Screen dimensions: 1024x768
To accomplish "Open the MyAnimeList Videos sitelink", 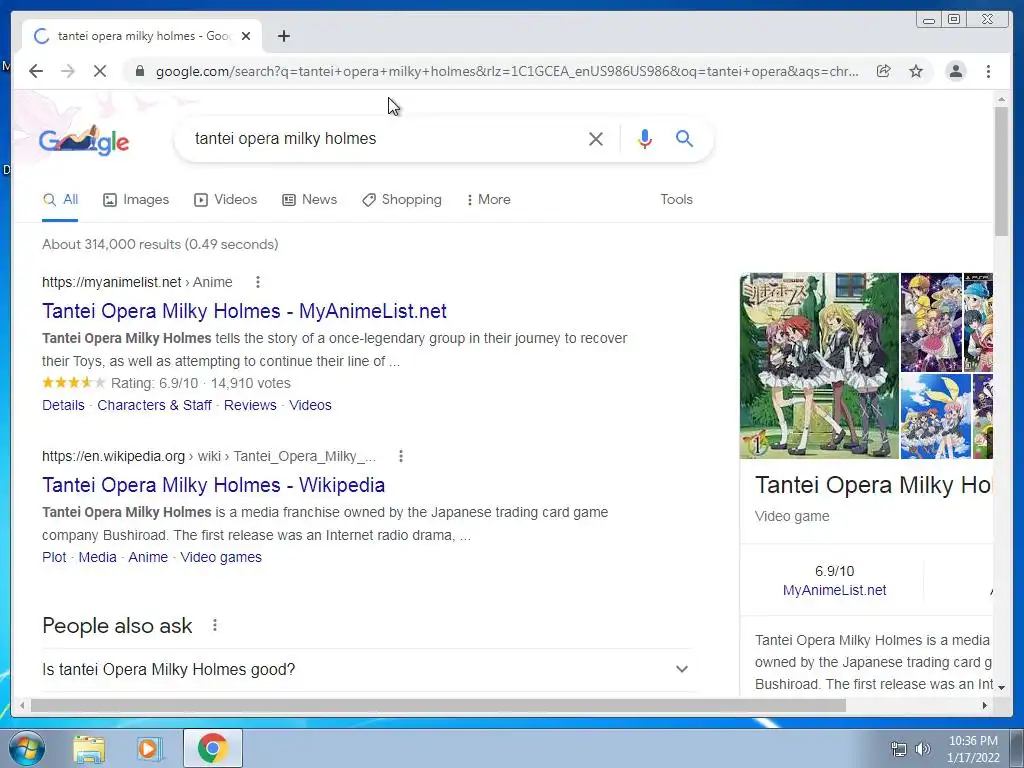I will (310, 405).
